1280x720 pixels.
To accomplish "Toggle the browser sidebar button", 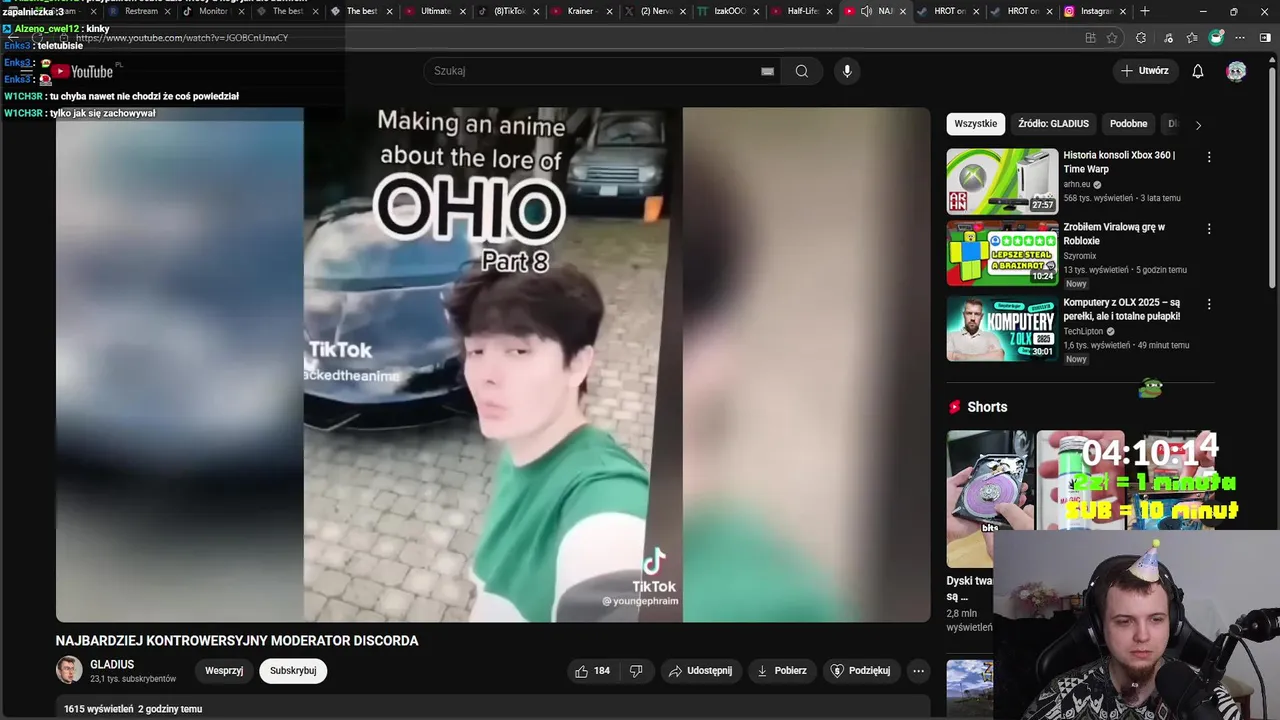I will [x=1265, y=38].
